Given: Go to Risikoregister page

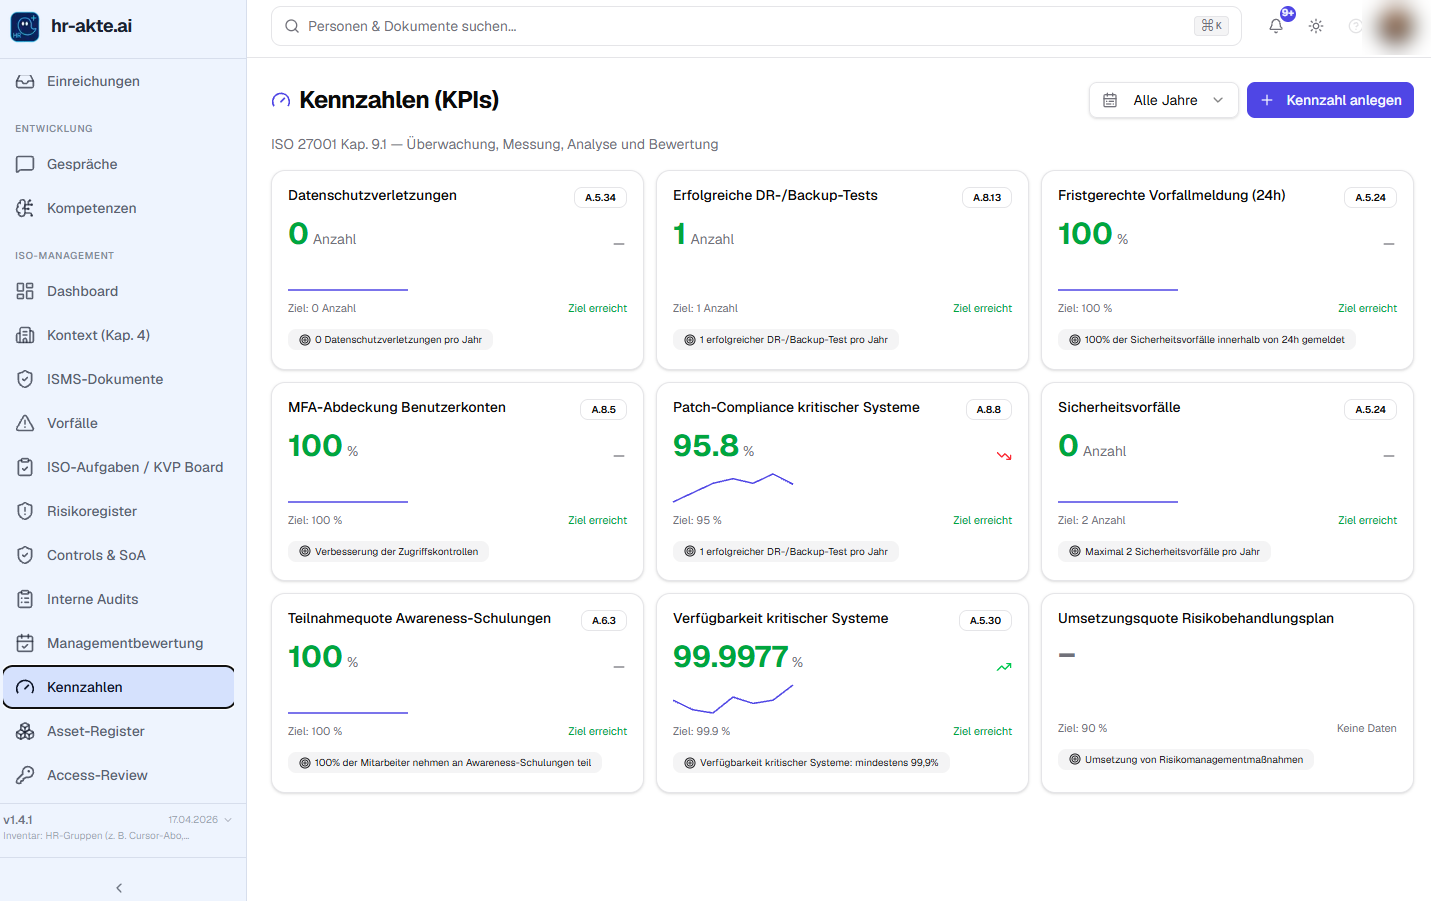Looking at the screenshot, I should click(119, 511).
